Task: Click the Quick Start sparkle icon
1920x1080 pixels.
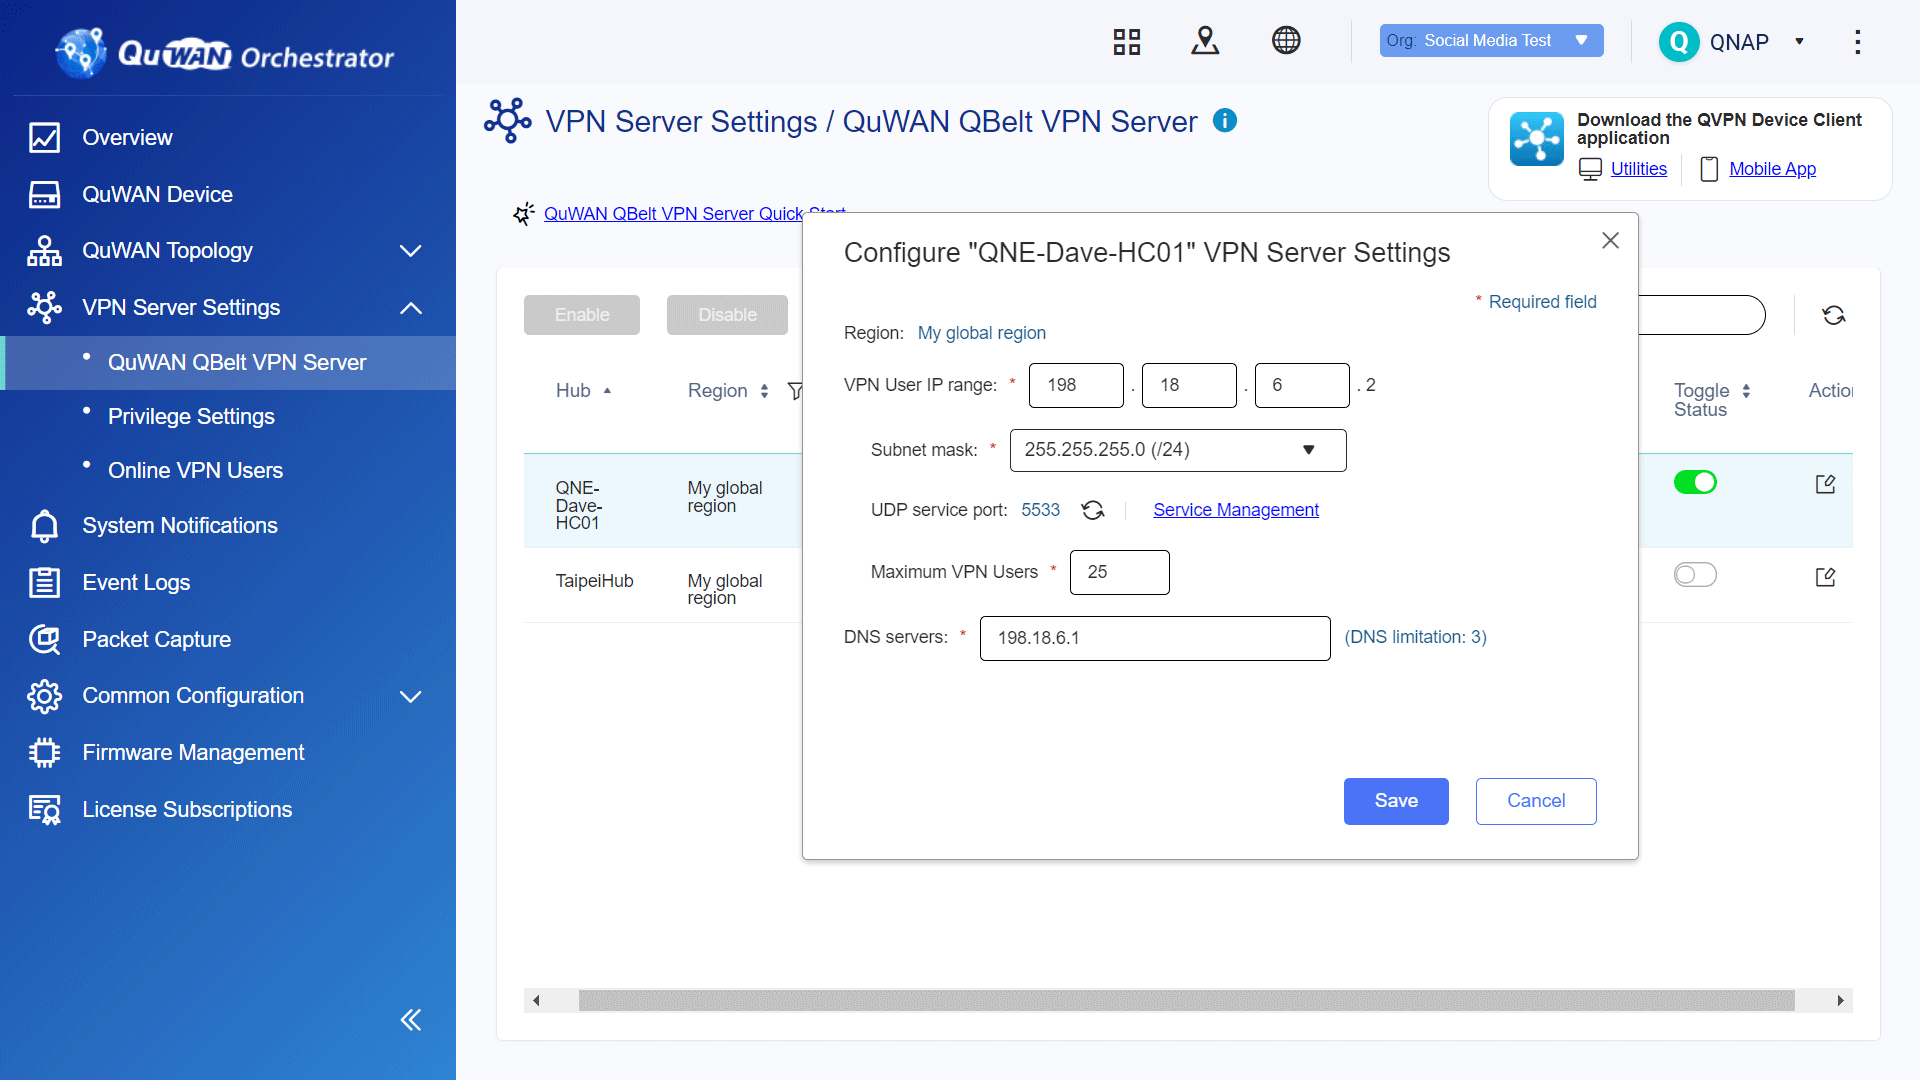Action: [x=524, y=214]
